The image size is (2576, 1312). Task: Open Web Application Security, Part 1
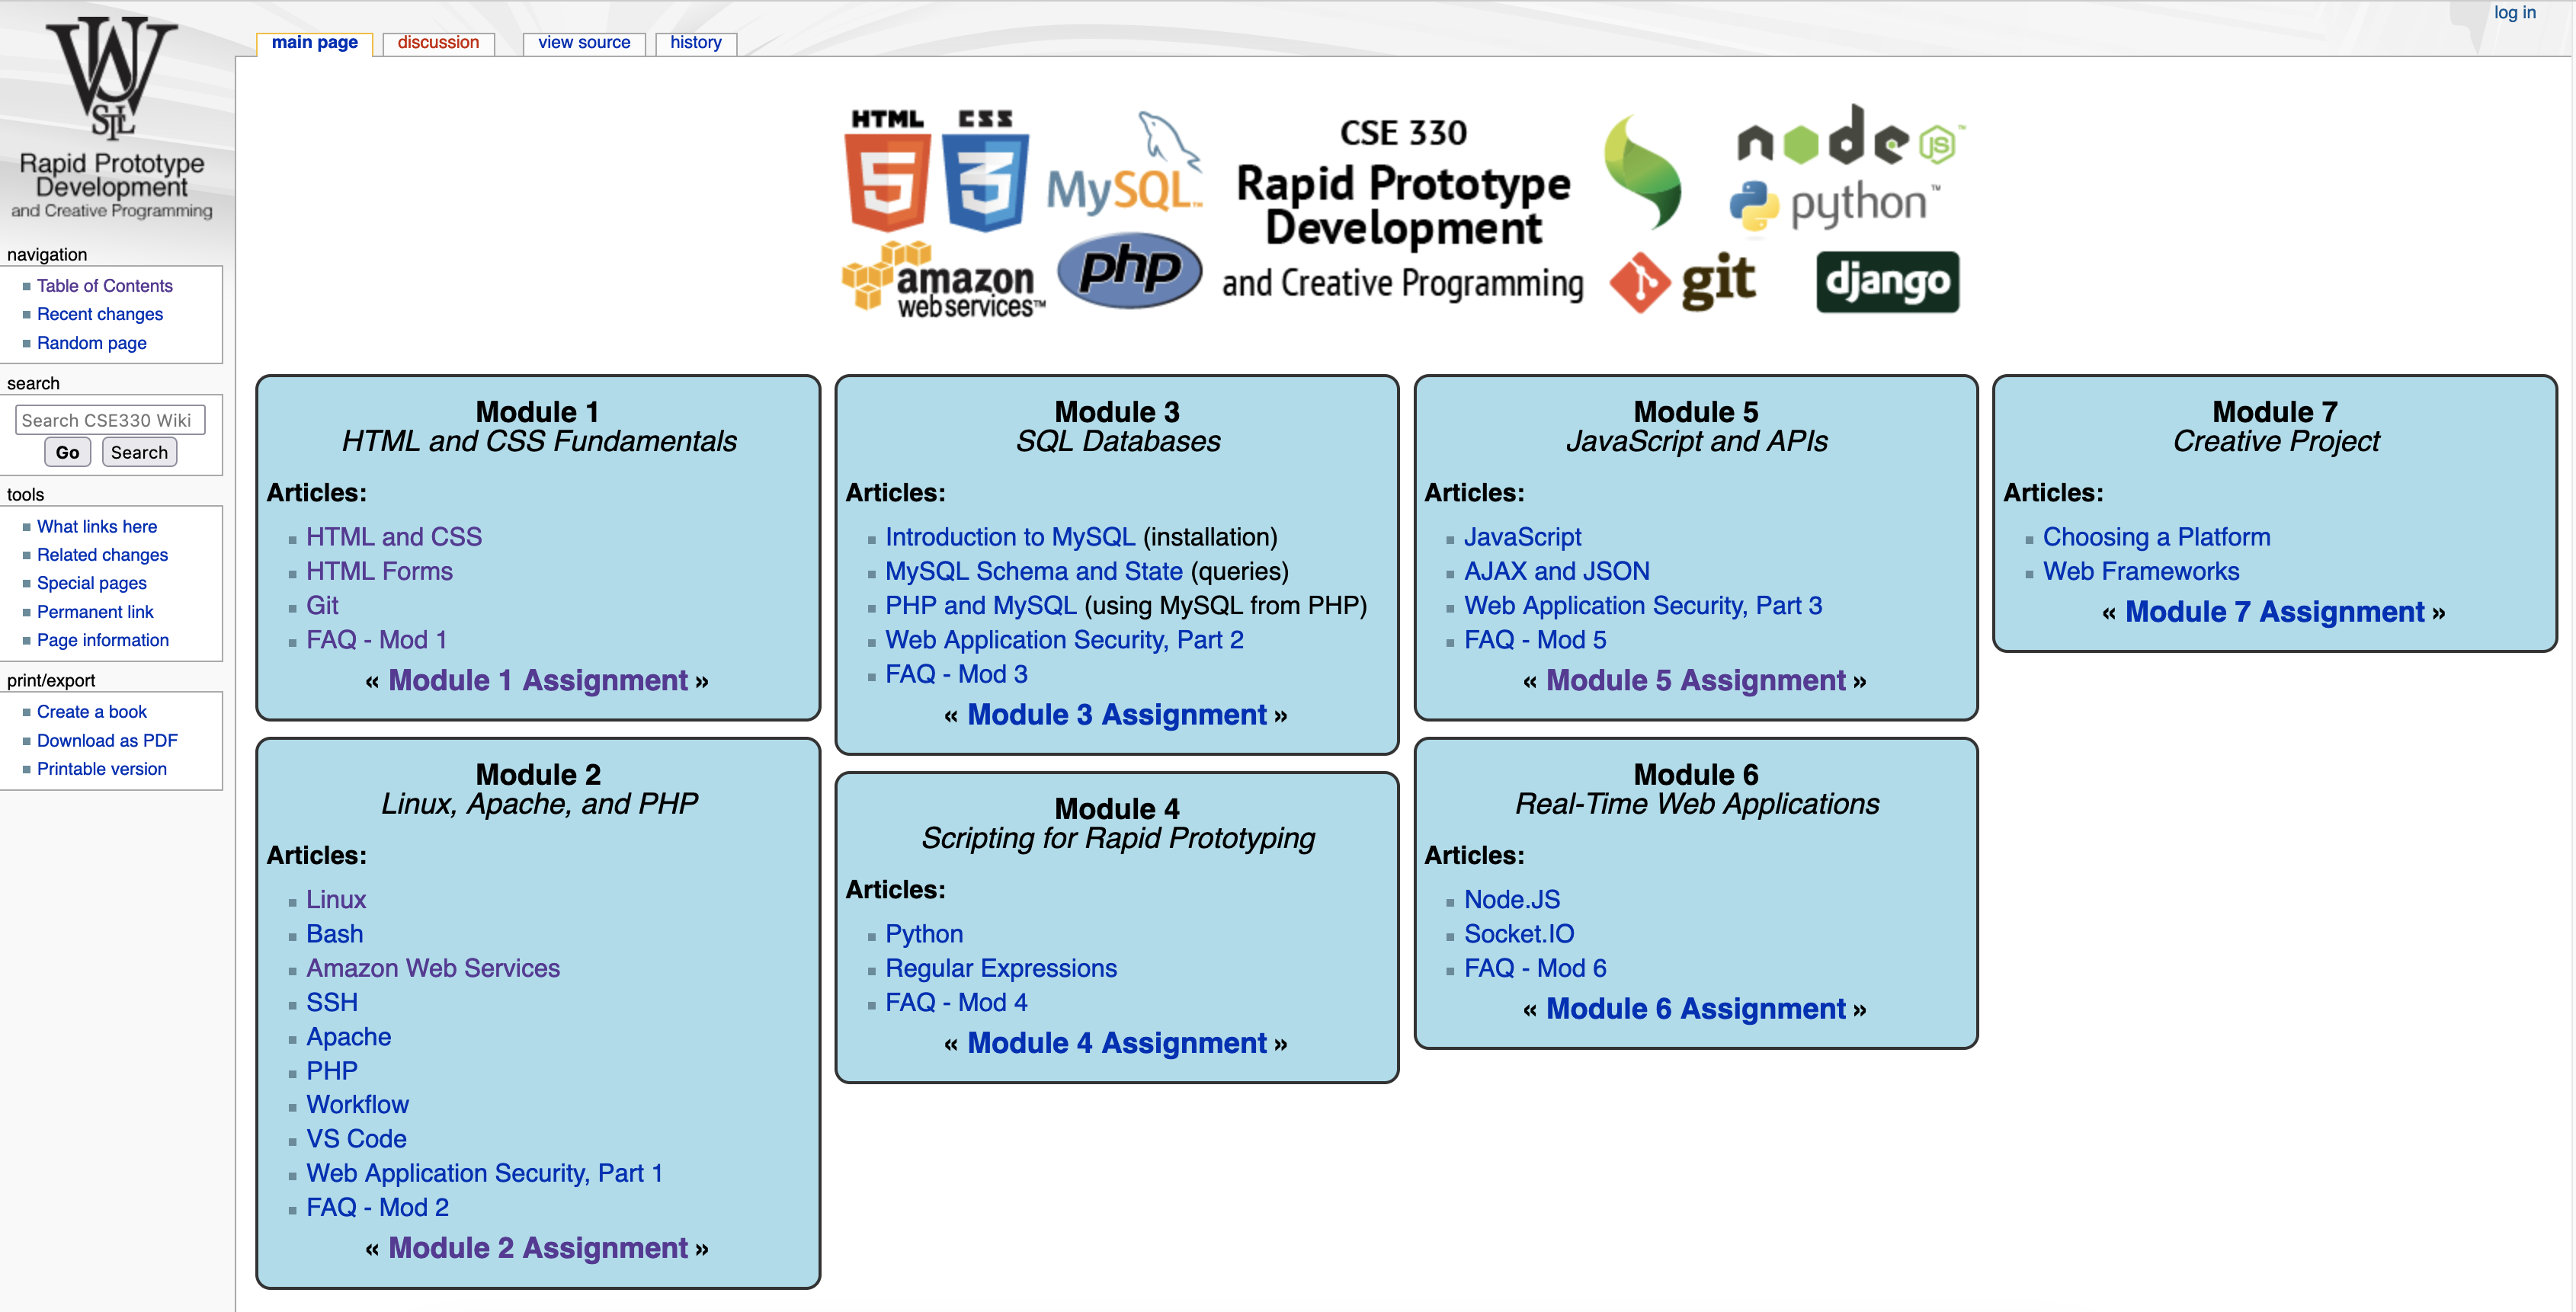[485, 1173]
